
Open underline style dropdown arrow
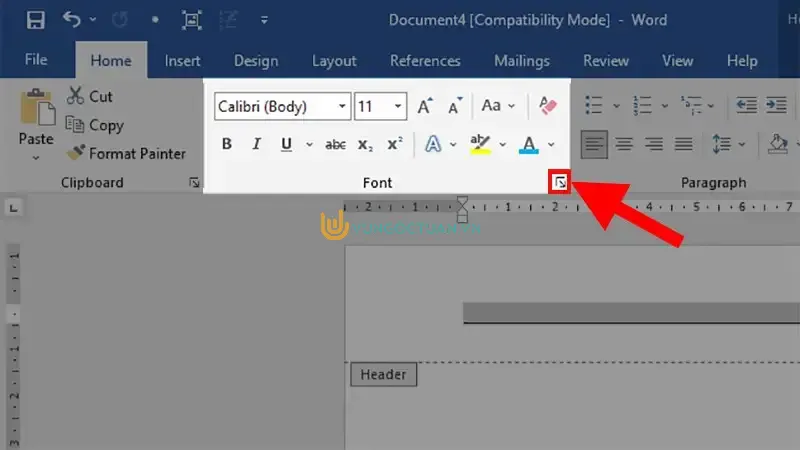[x=309, y=144]
